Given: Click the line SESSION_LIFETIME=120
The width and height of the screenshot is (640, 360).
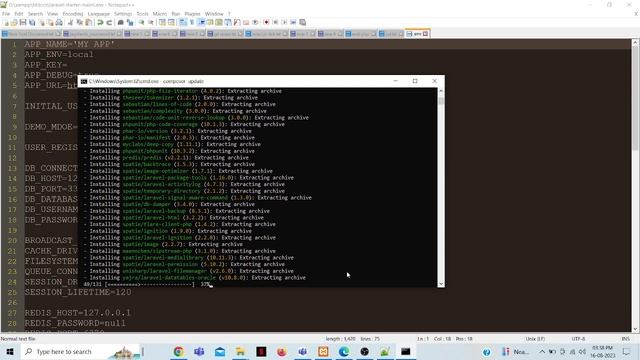Looking at the screenshot, I should pos(78,292).
